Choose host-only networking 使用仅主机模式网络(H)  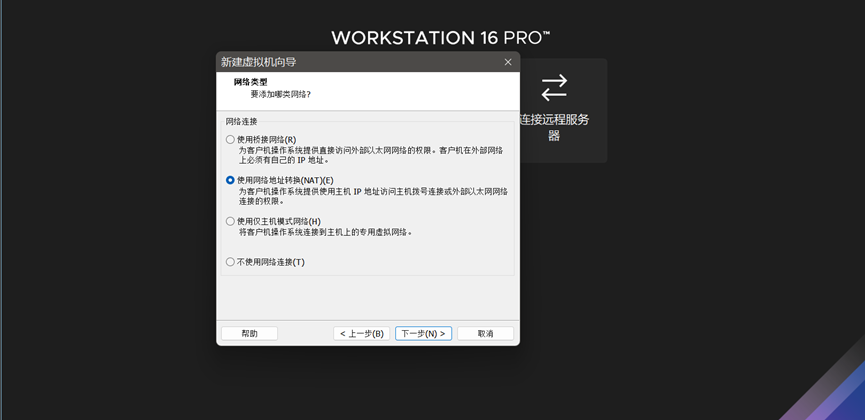273,221
